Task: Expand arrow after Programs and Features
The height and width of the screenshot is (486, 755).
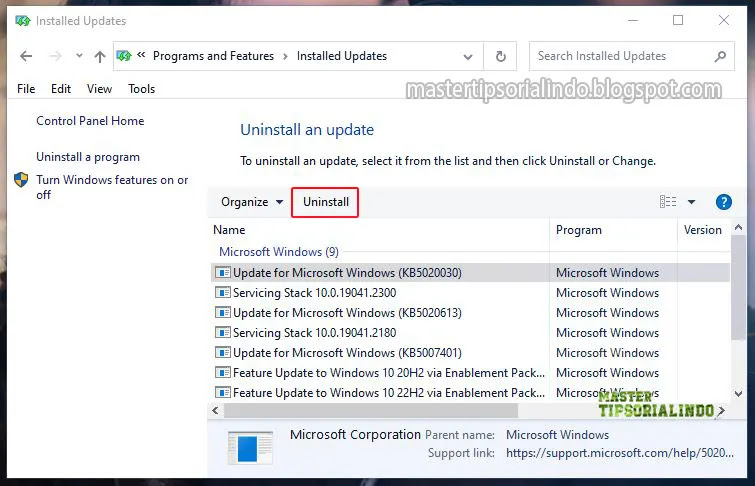Action: click(286, 56)
